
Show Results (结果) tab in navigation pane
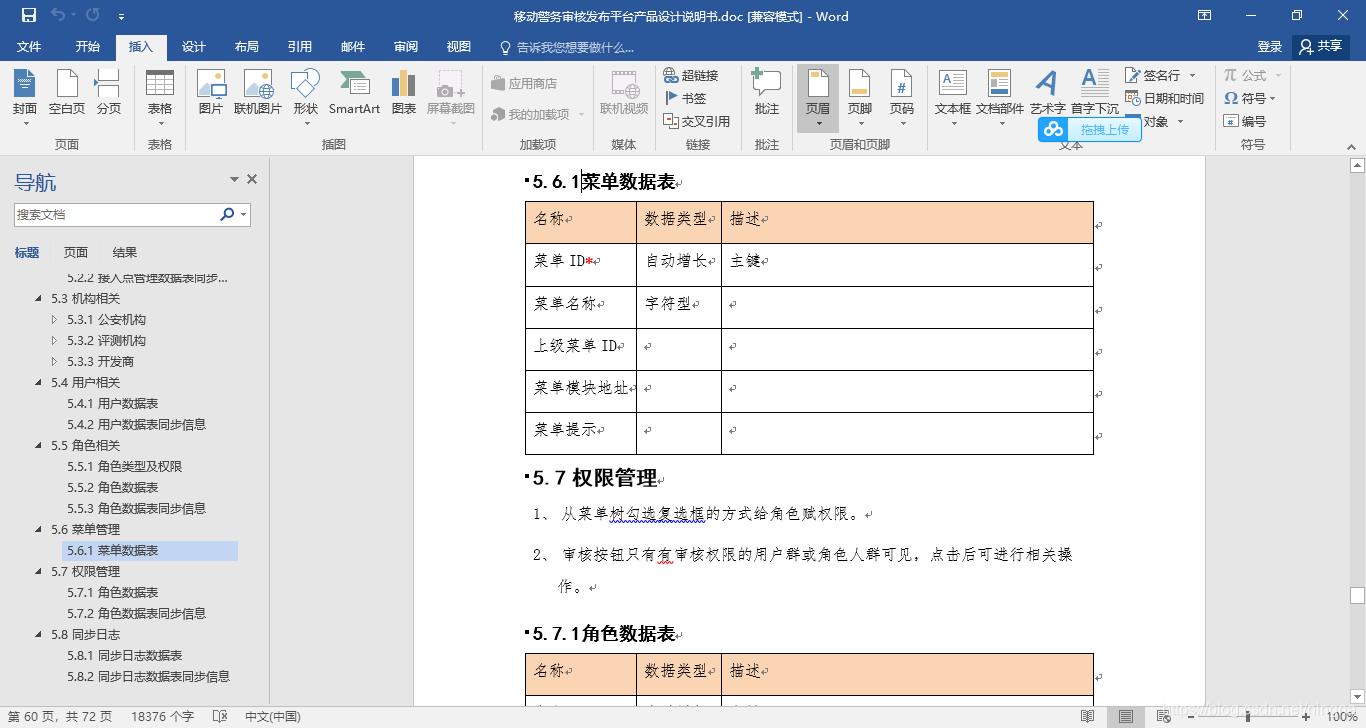pyautogui.click(x=125, y=253)
